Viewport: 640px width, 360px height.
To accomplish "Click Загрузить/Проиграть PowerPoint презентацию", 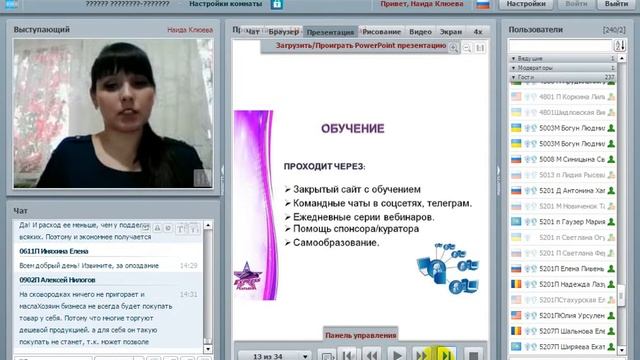I will 361,46.
